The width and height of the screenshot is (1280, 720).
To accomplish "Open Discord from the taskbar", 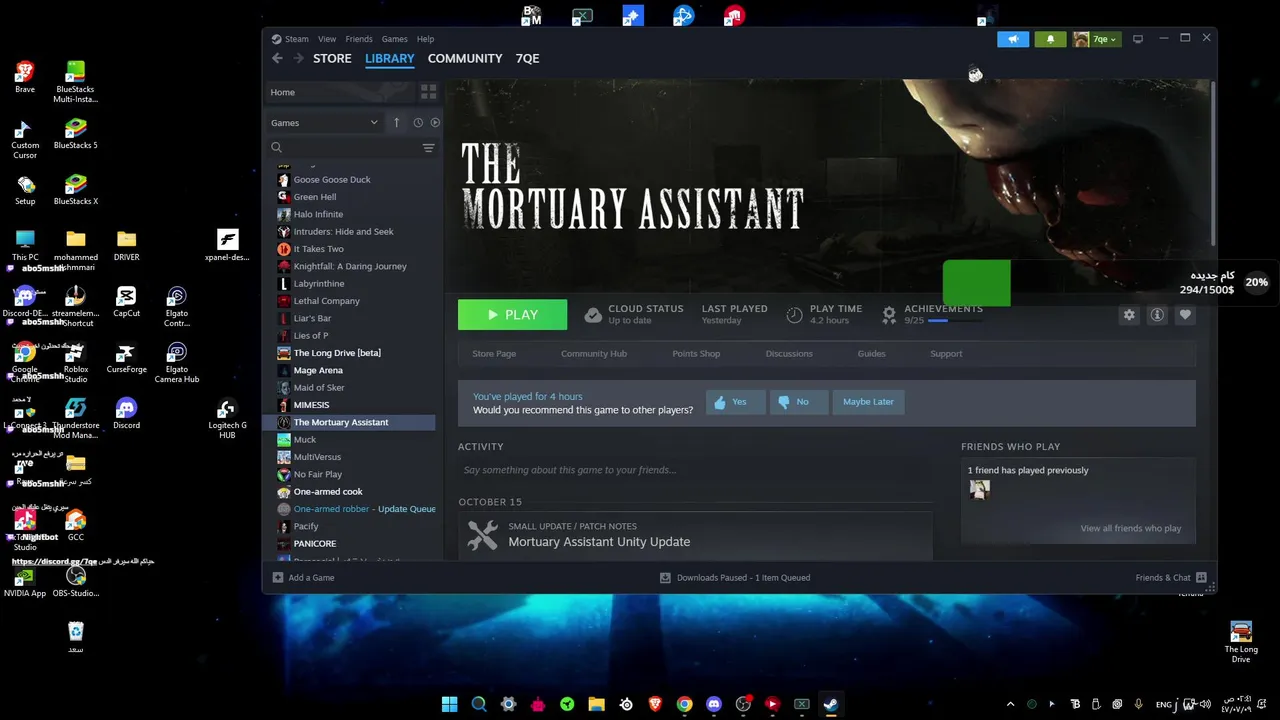I will click(713, 704).
